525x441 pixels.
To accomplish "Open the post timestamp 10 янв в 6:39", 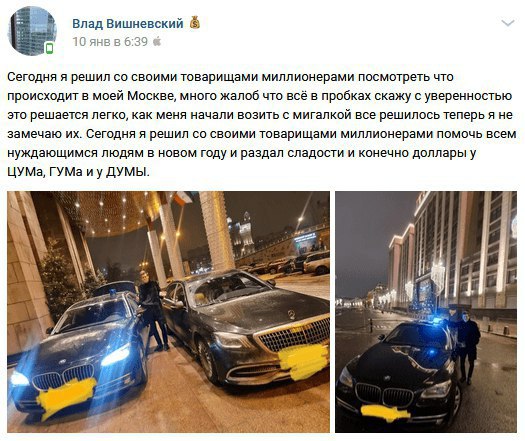I will (x=110, y=42).
